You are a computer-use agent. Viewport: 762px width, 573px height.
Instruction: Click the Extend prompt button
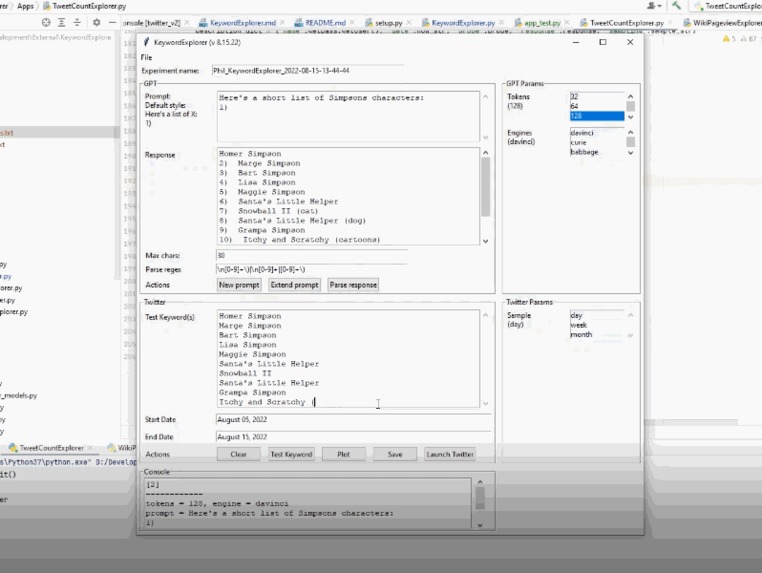click(294, 285)
